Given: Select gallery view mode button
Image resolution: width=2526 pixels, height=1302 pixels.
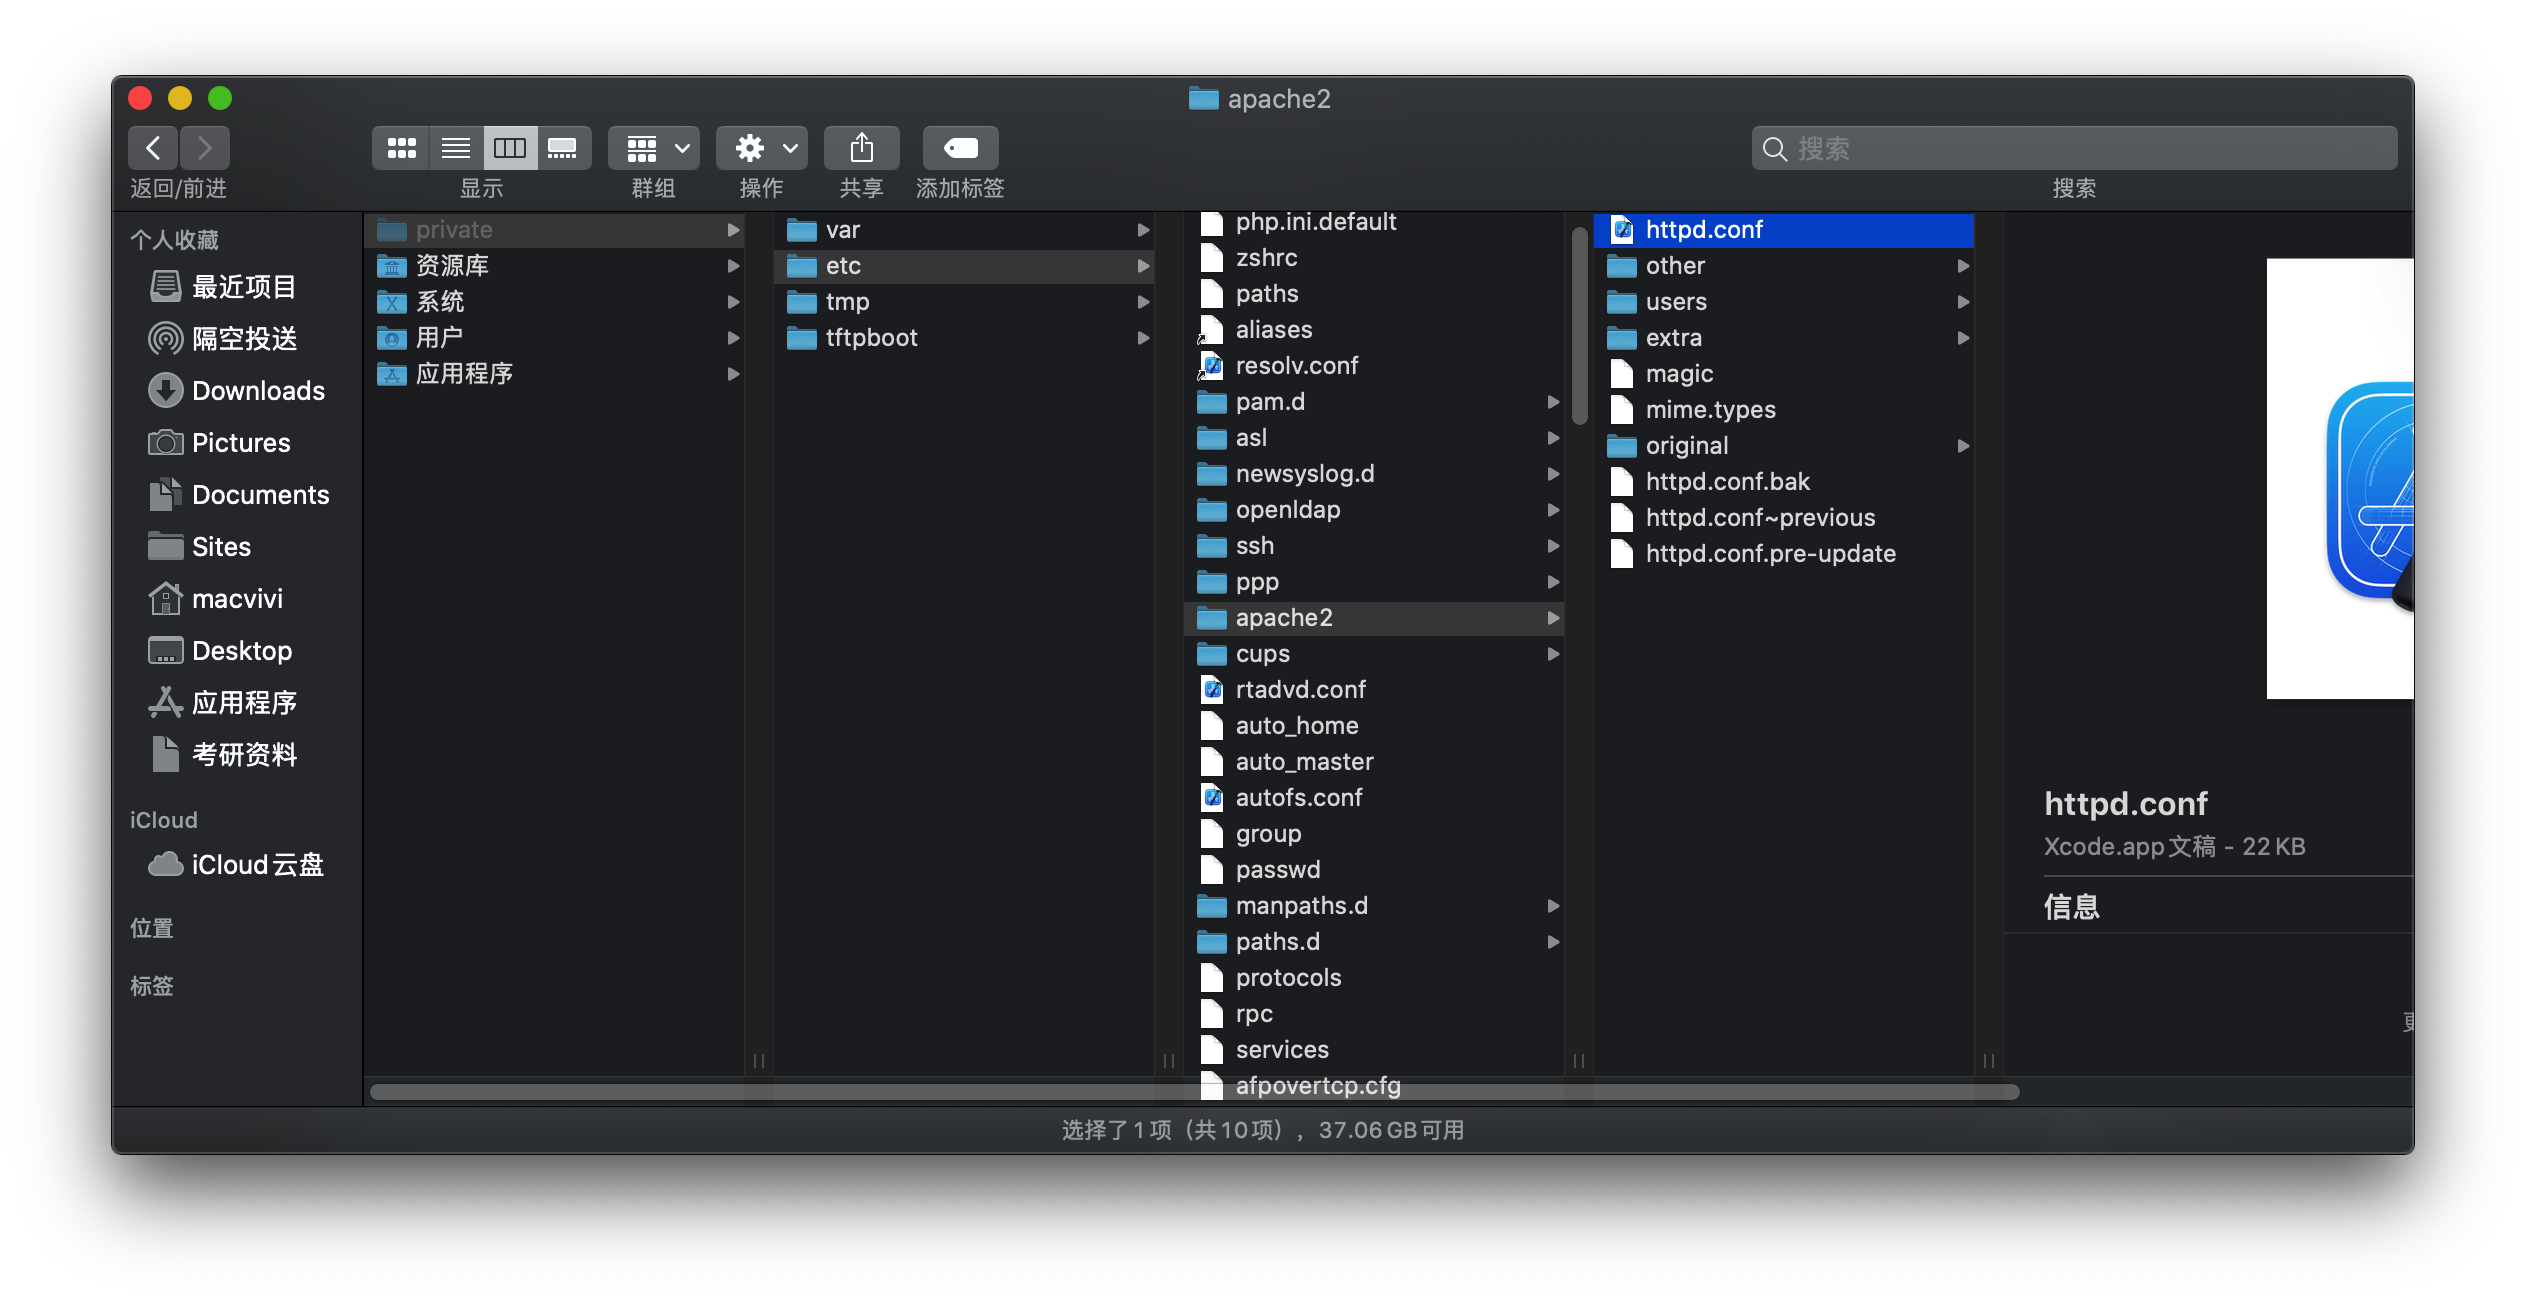Looking at the screenshot, I should (563, 148).
